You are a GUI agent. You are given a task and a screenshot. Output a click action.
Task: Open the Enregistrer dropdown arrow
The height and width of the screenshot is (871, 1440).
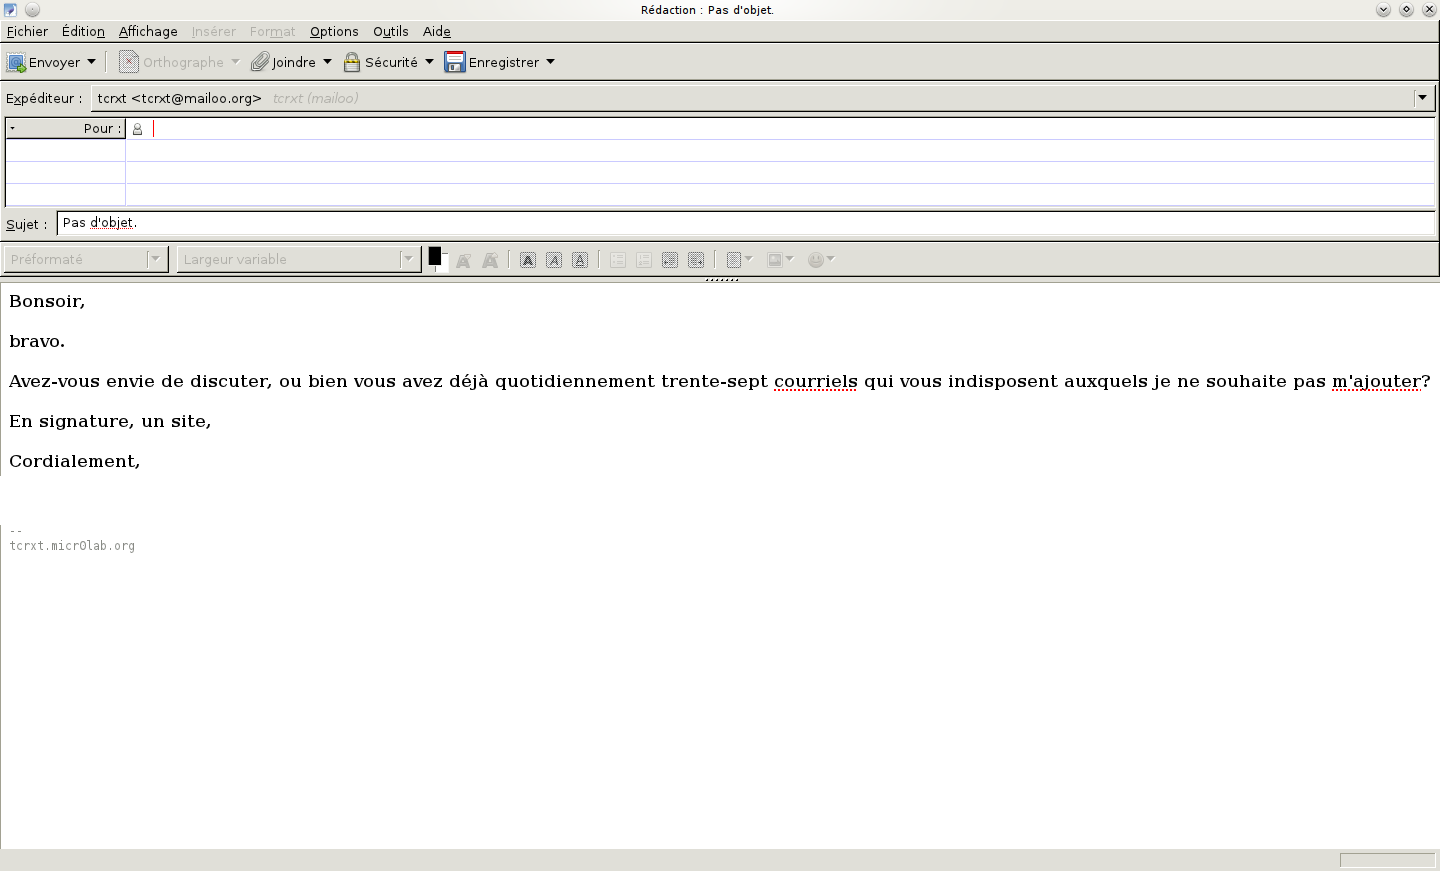pos(551,62)
